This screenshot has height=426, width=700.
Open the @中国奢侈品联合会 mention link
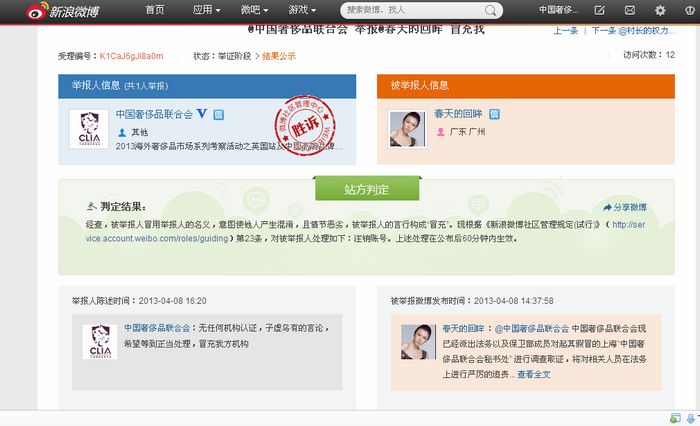[x=532, y=329]
